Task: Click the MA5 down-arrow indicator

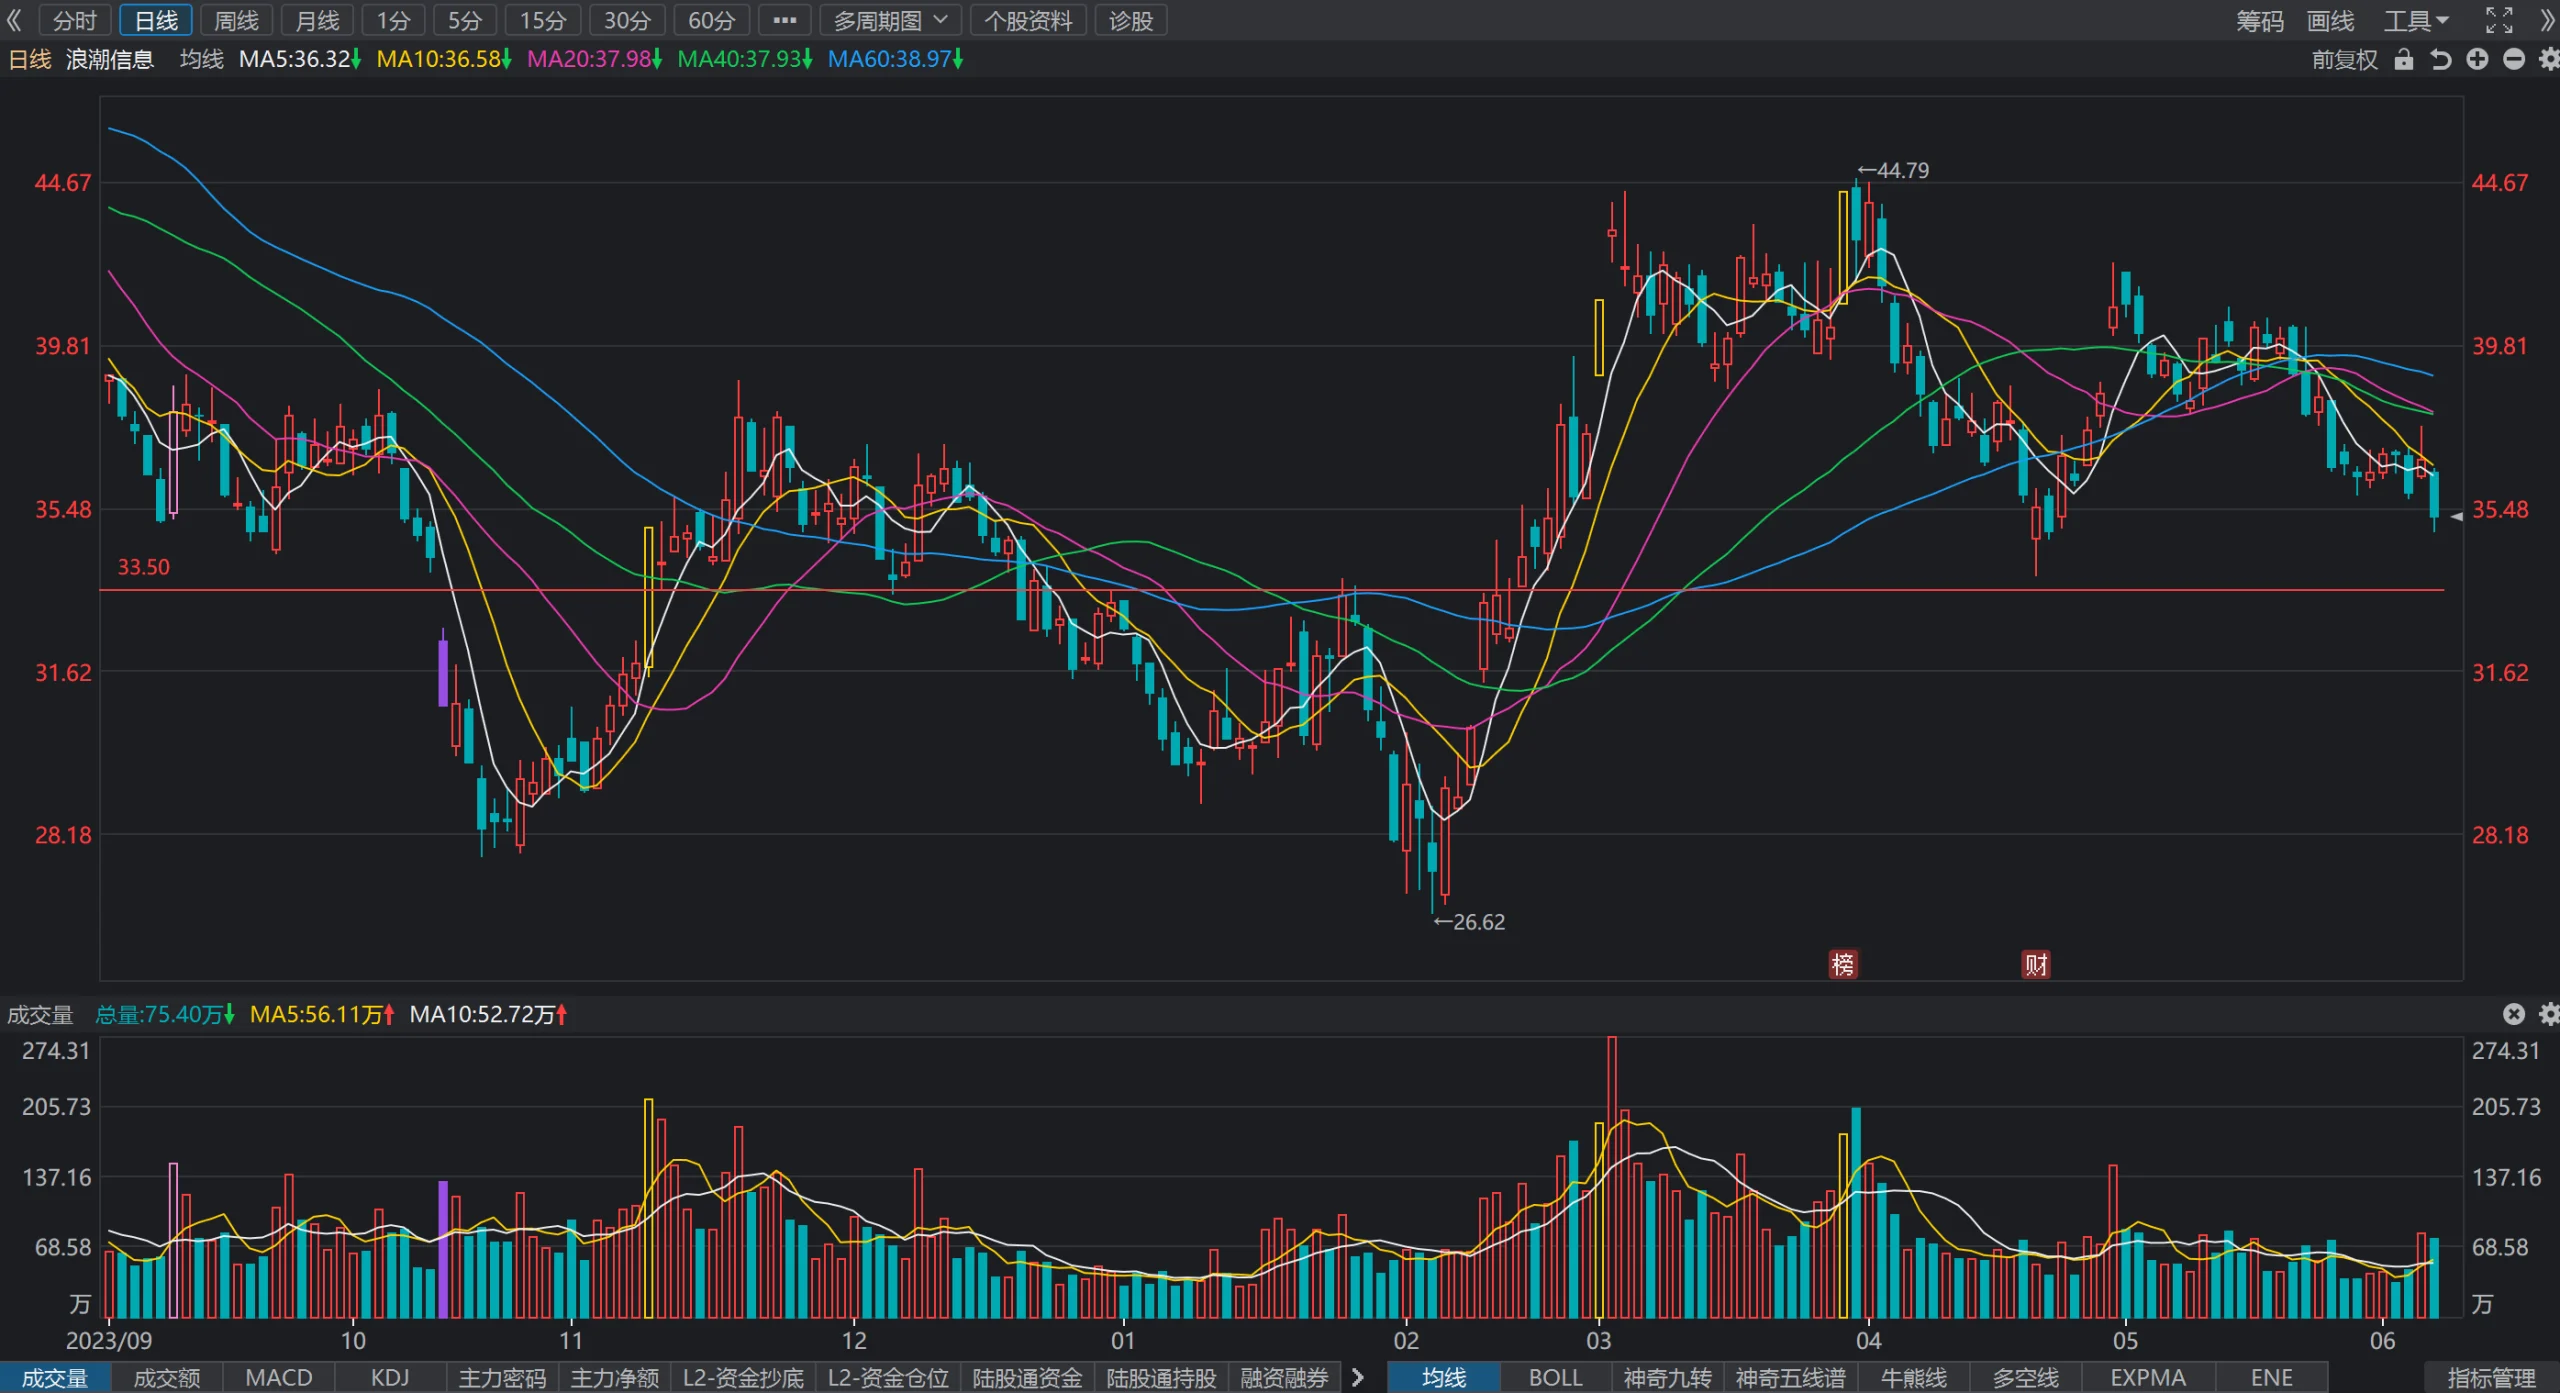Action: [x=355, y=60]
